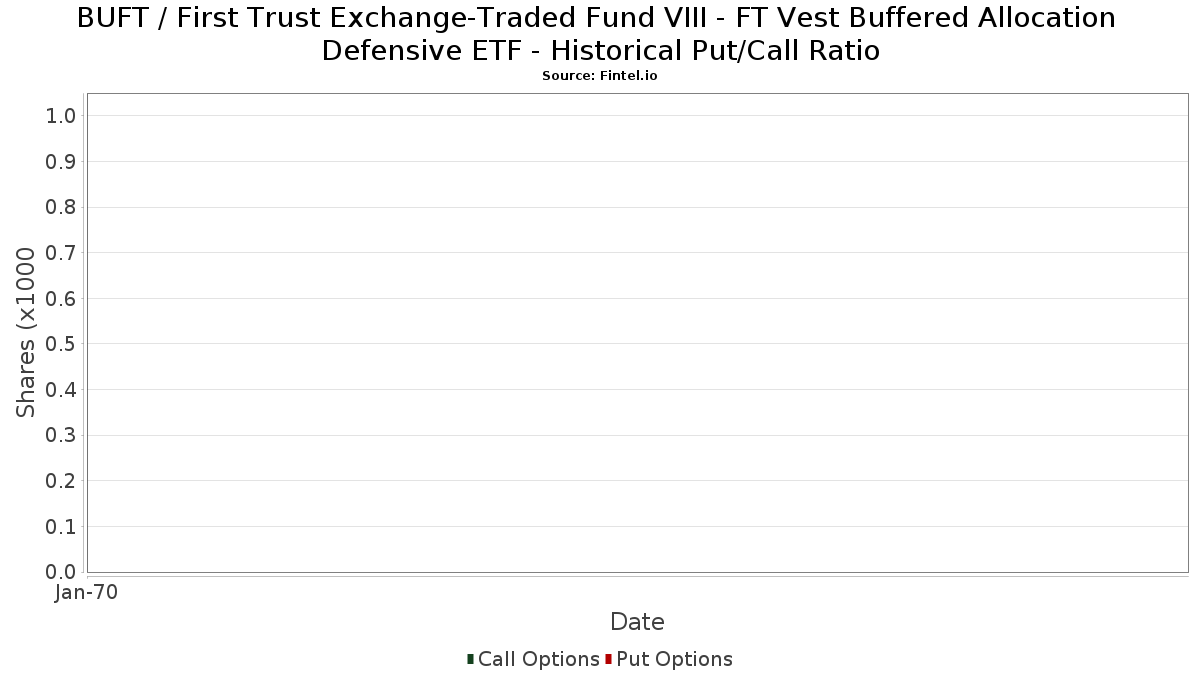Screen dimensions: 1200x675
Task: Click the 0.0 y-axis label
Action: pyautogui.click(x=61, y=572)
